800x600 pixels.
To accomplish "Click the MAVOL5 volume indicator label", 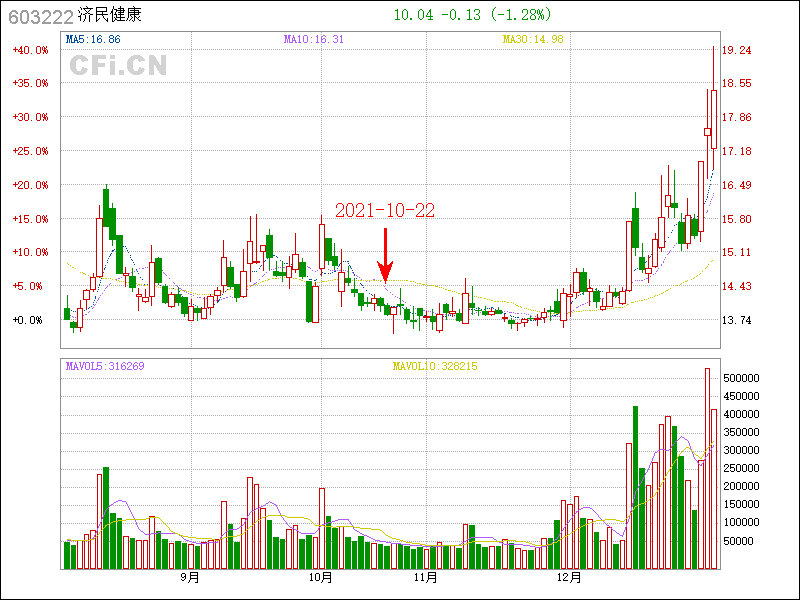I will pyautogui.click(x=105, y=366).
